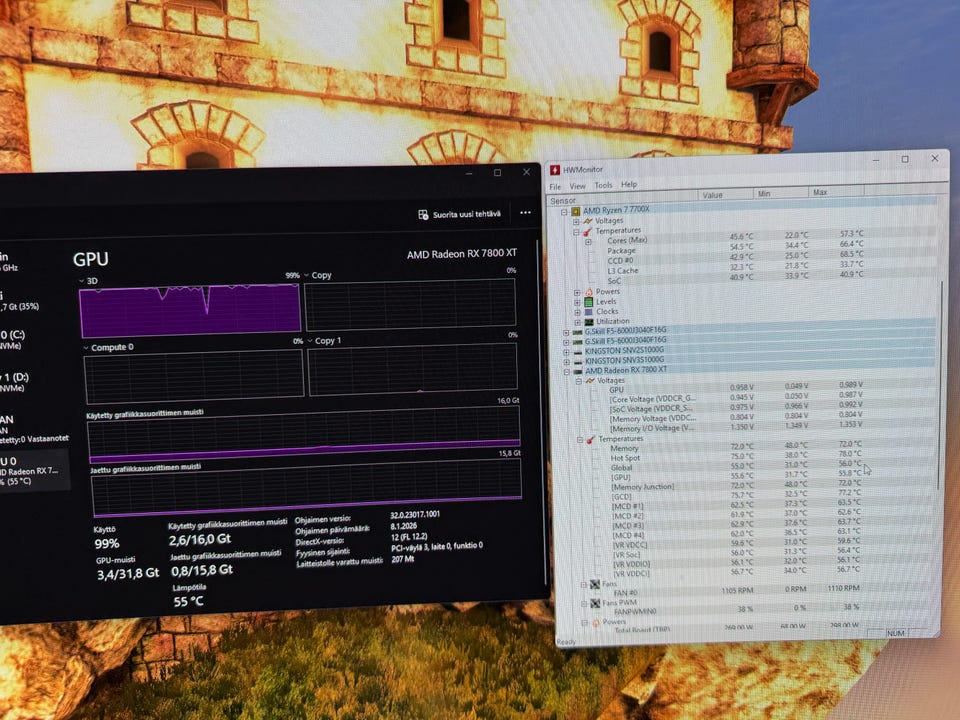Collapse the Fans PWM node
Screen dimensions: 960x720
pos(584,604)
